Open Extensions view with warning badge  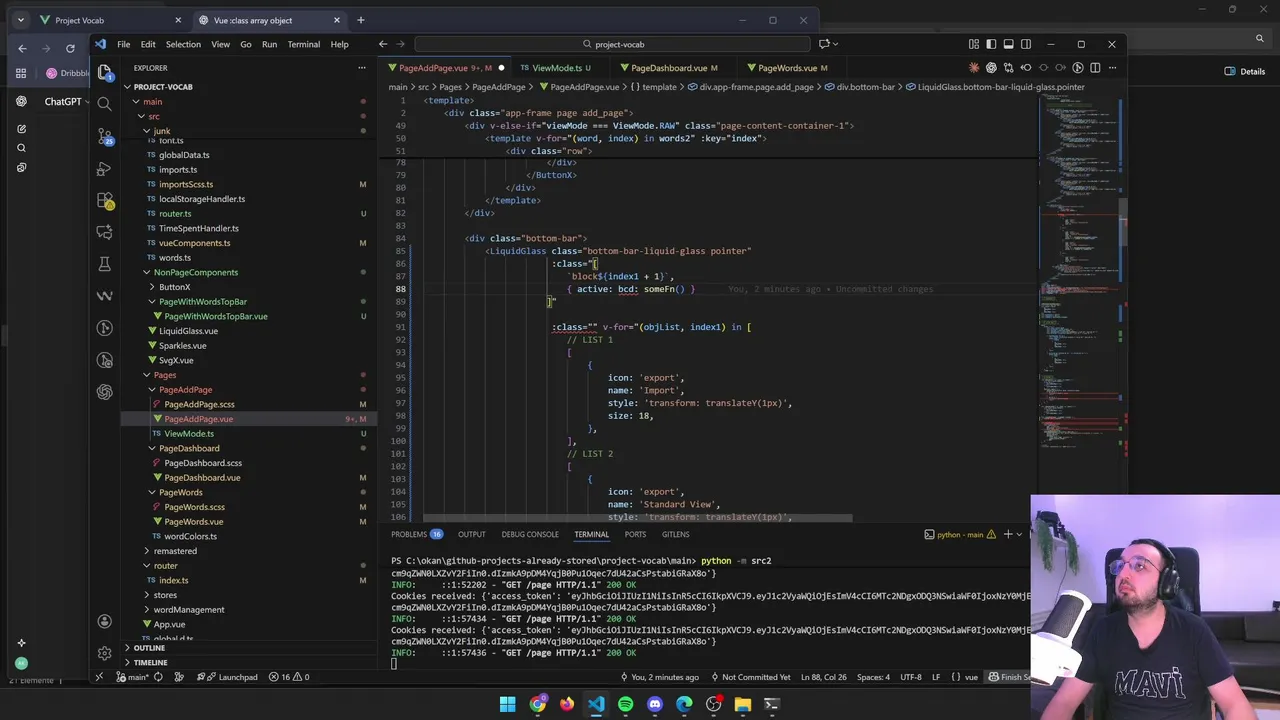point(104,200)
